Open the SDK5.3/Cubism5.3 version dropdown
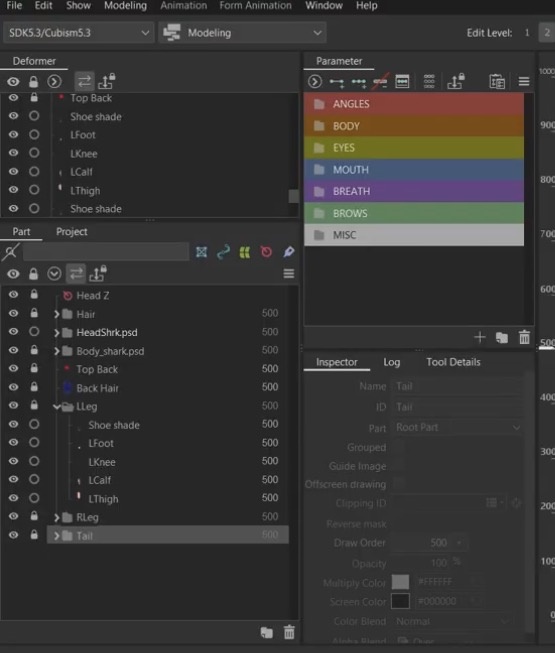This screenshot has width=555, height=653. click(x=78, y=32)
